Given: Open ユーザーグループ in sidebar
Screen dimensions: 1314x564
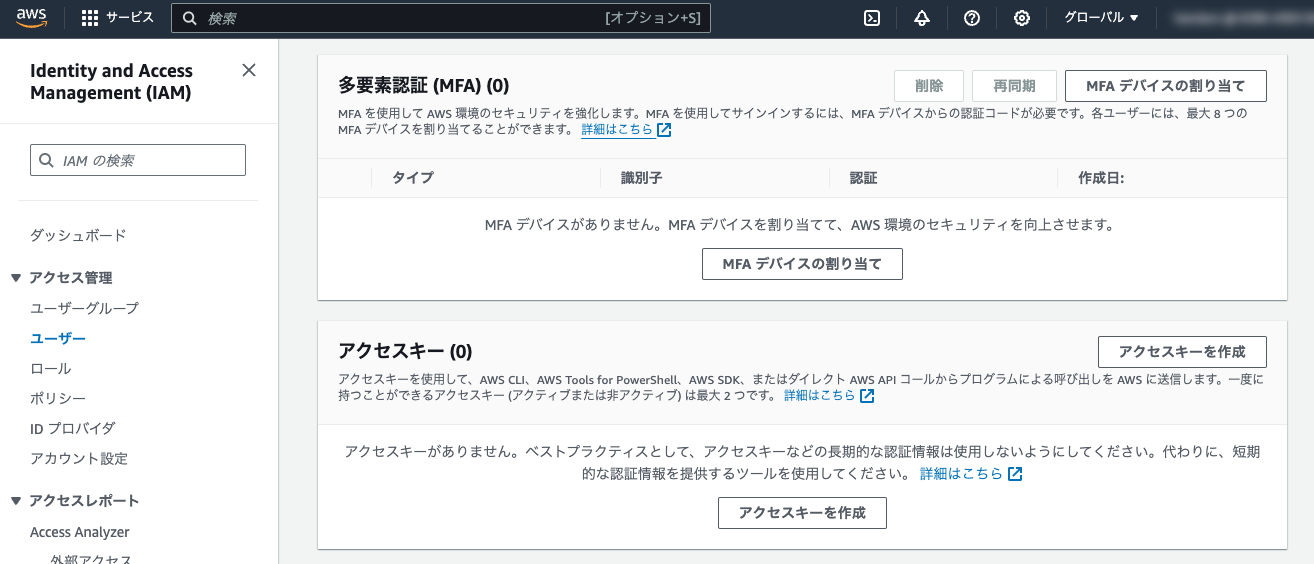Looking at the screenshot, I should [84, 308].
